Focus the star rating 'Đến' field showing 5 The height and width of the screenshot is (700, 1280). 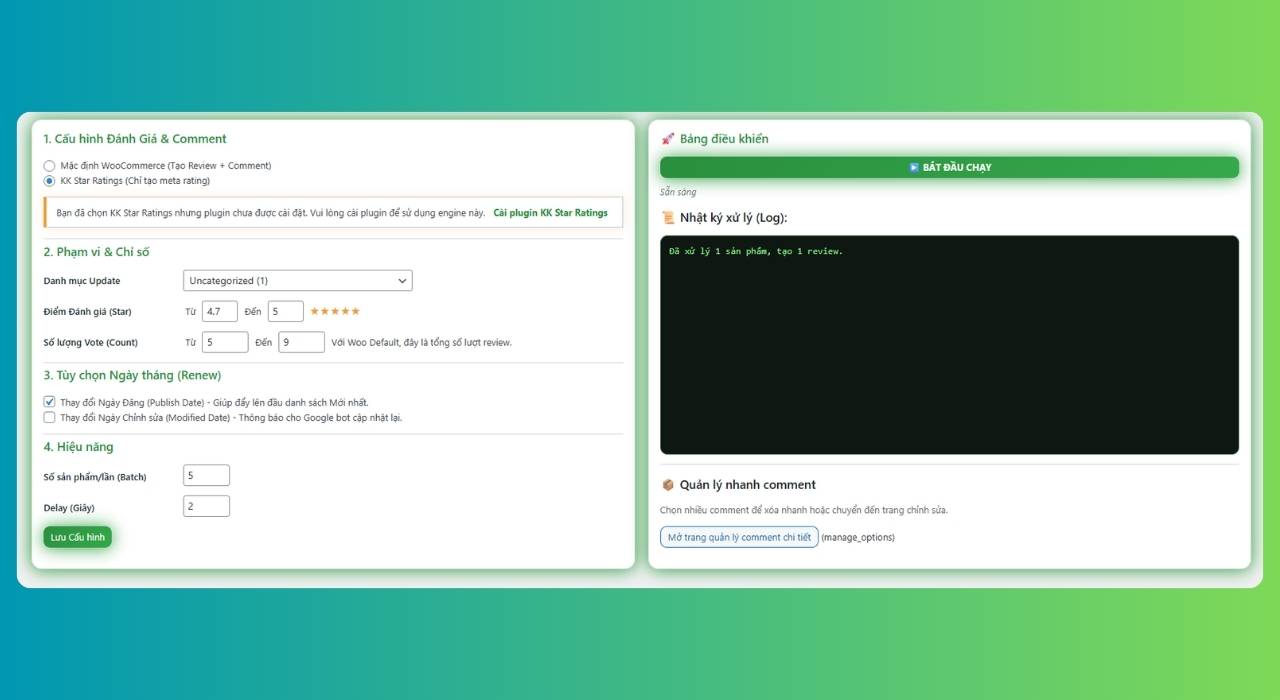[285, 312]
